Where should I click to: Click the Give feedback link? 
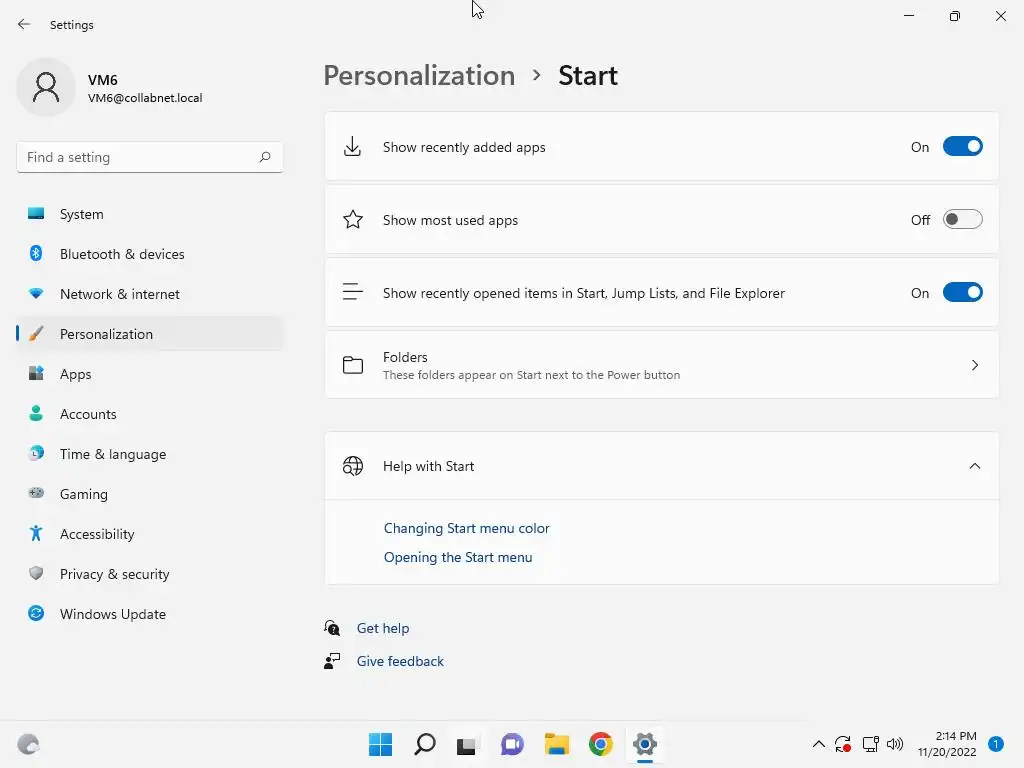click(x=400, y=661)
